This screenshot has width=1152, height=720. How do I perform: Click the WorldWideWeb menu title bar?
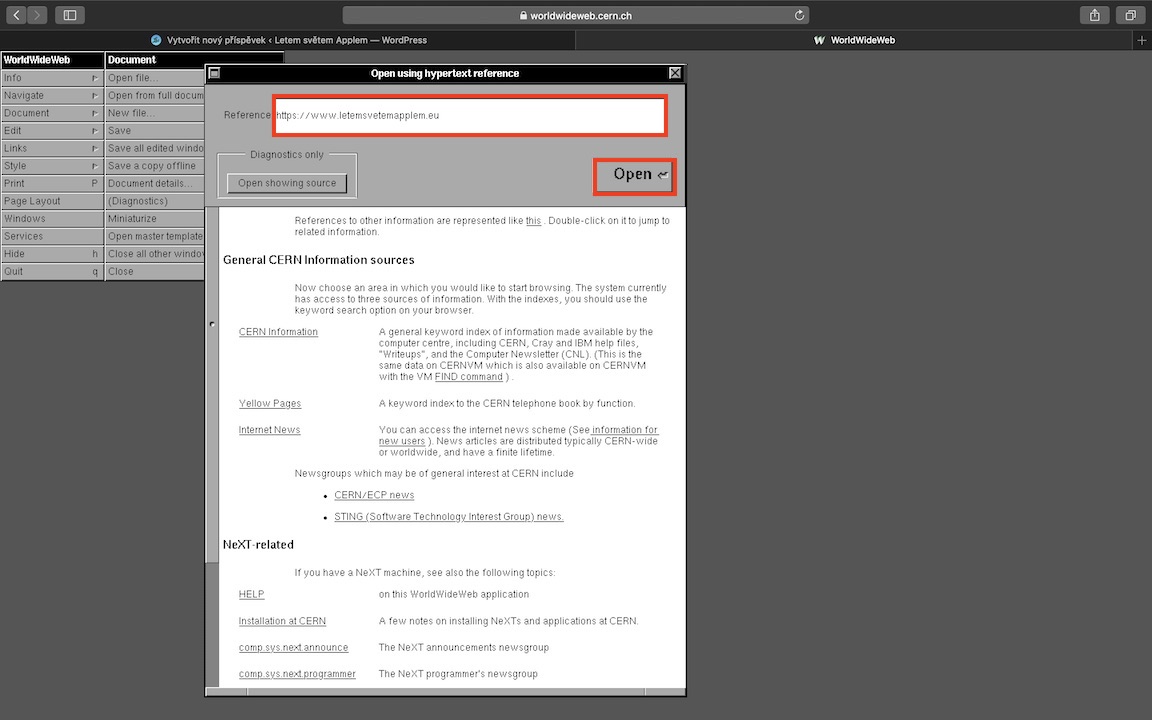coord(51,60)
